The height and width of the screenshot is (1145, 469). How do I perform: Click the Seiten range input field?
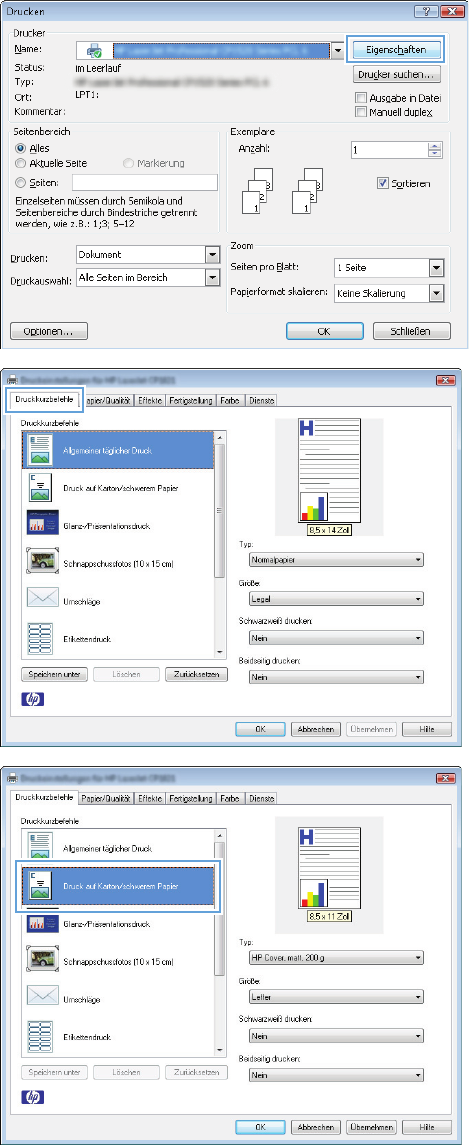tap(144, 182)
